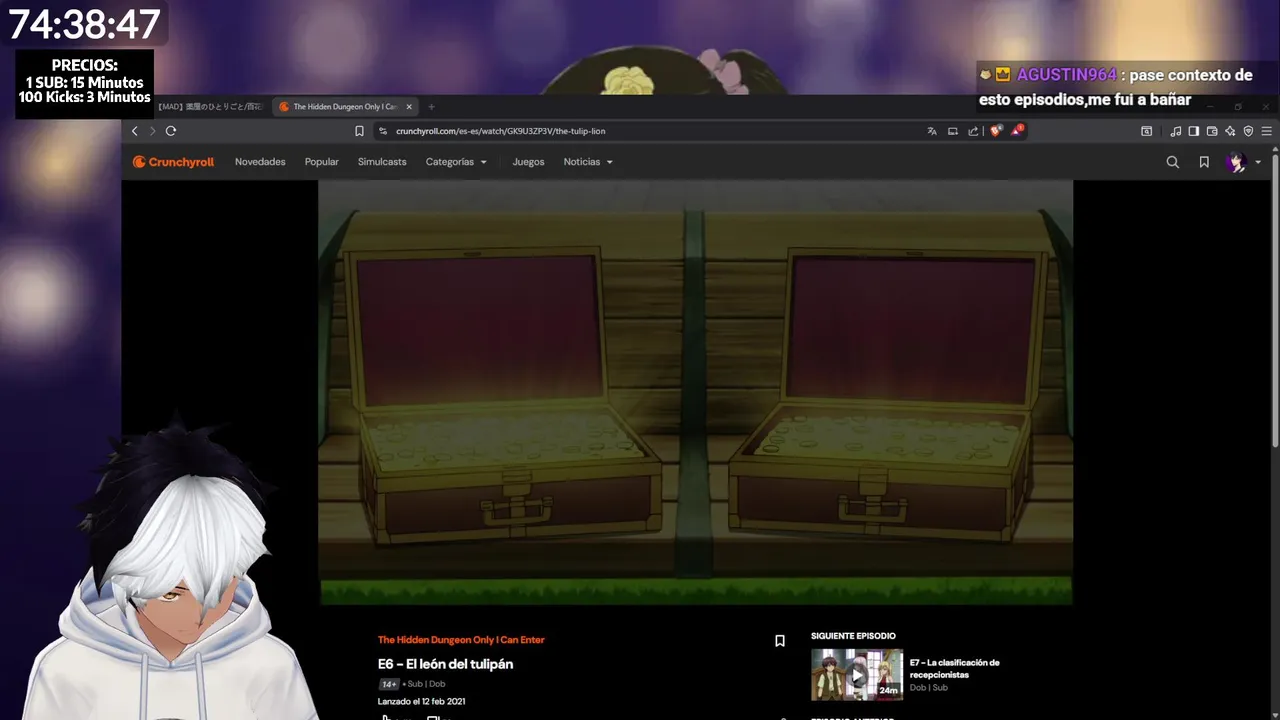Click the page vertical scrollbar
The width and height of the screenshot is (1280, 720).
click(x=1275, y=300)
